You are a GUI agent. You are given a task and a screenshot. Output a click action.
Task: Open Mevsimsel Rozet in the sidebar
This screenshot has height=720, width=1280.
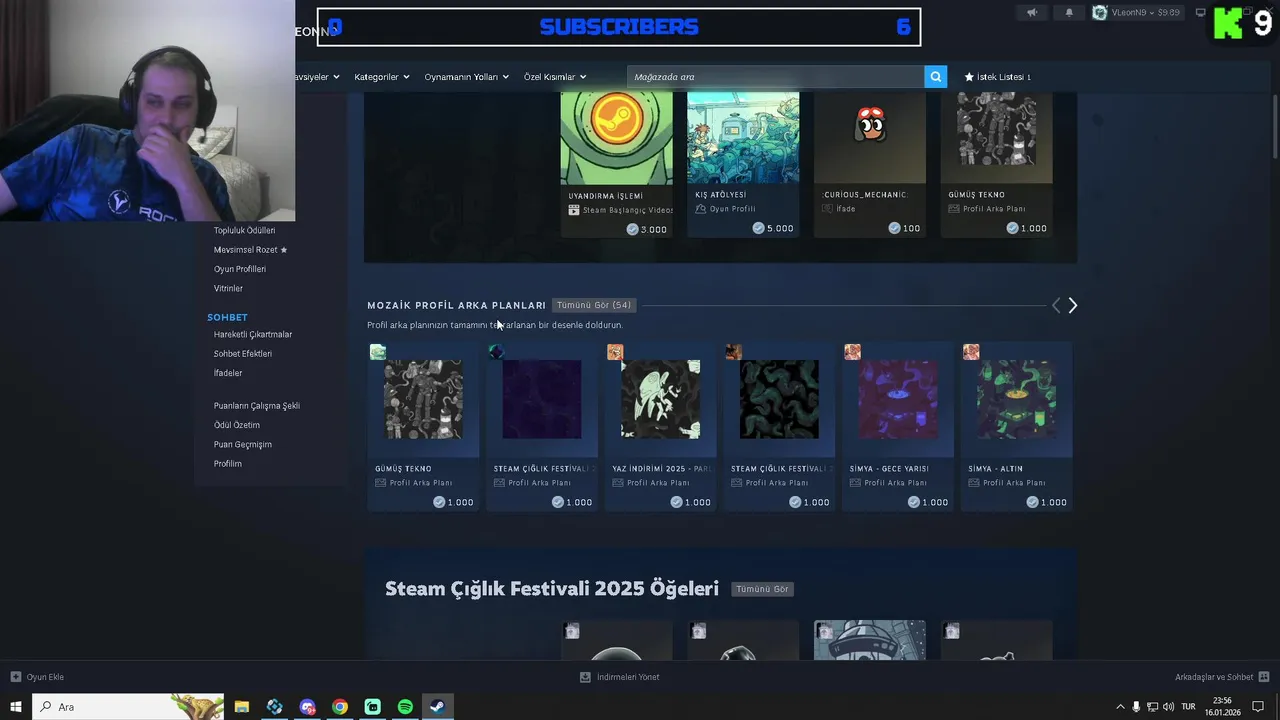[x=250, y=250]
